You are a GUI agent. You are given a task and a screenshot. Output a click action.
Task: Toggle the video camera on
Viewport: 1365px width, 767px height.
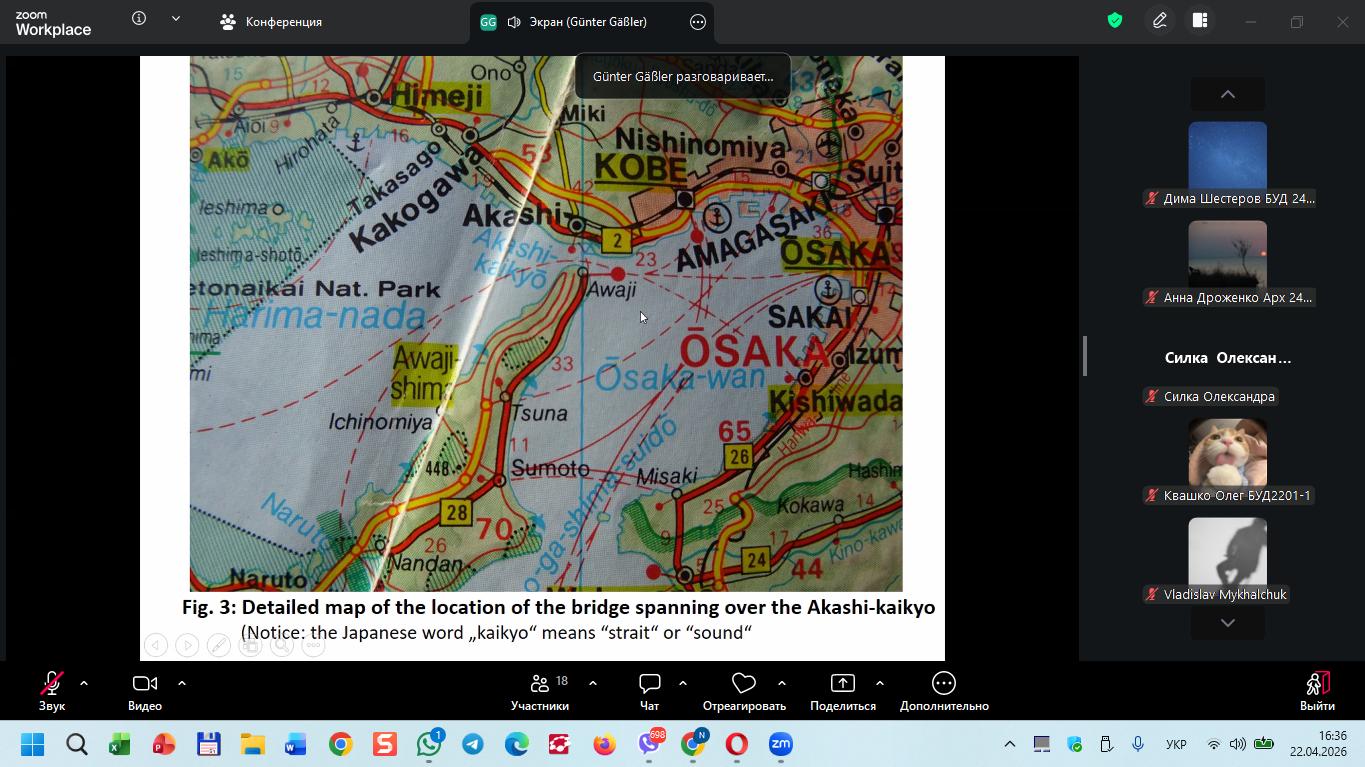(x=144, y=690)
